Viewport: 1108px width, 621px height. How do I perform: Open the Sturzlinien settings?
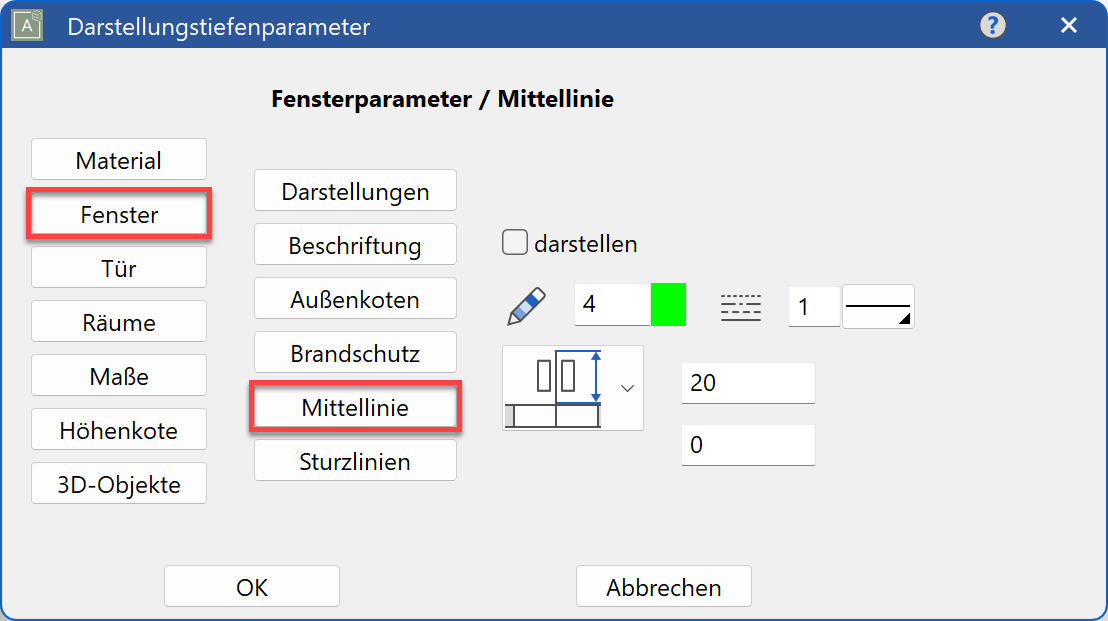pos(355,460)
